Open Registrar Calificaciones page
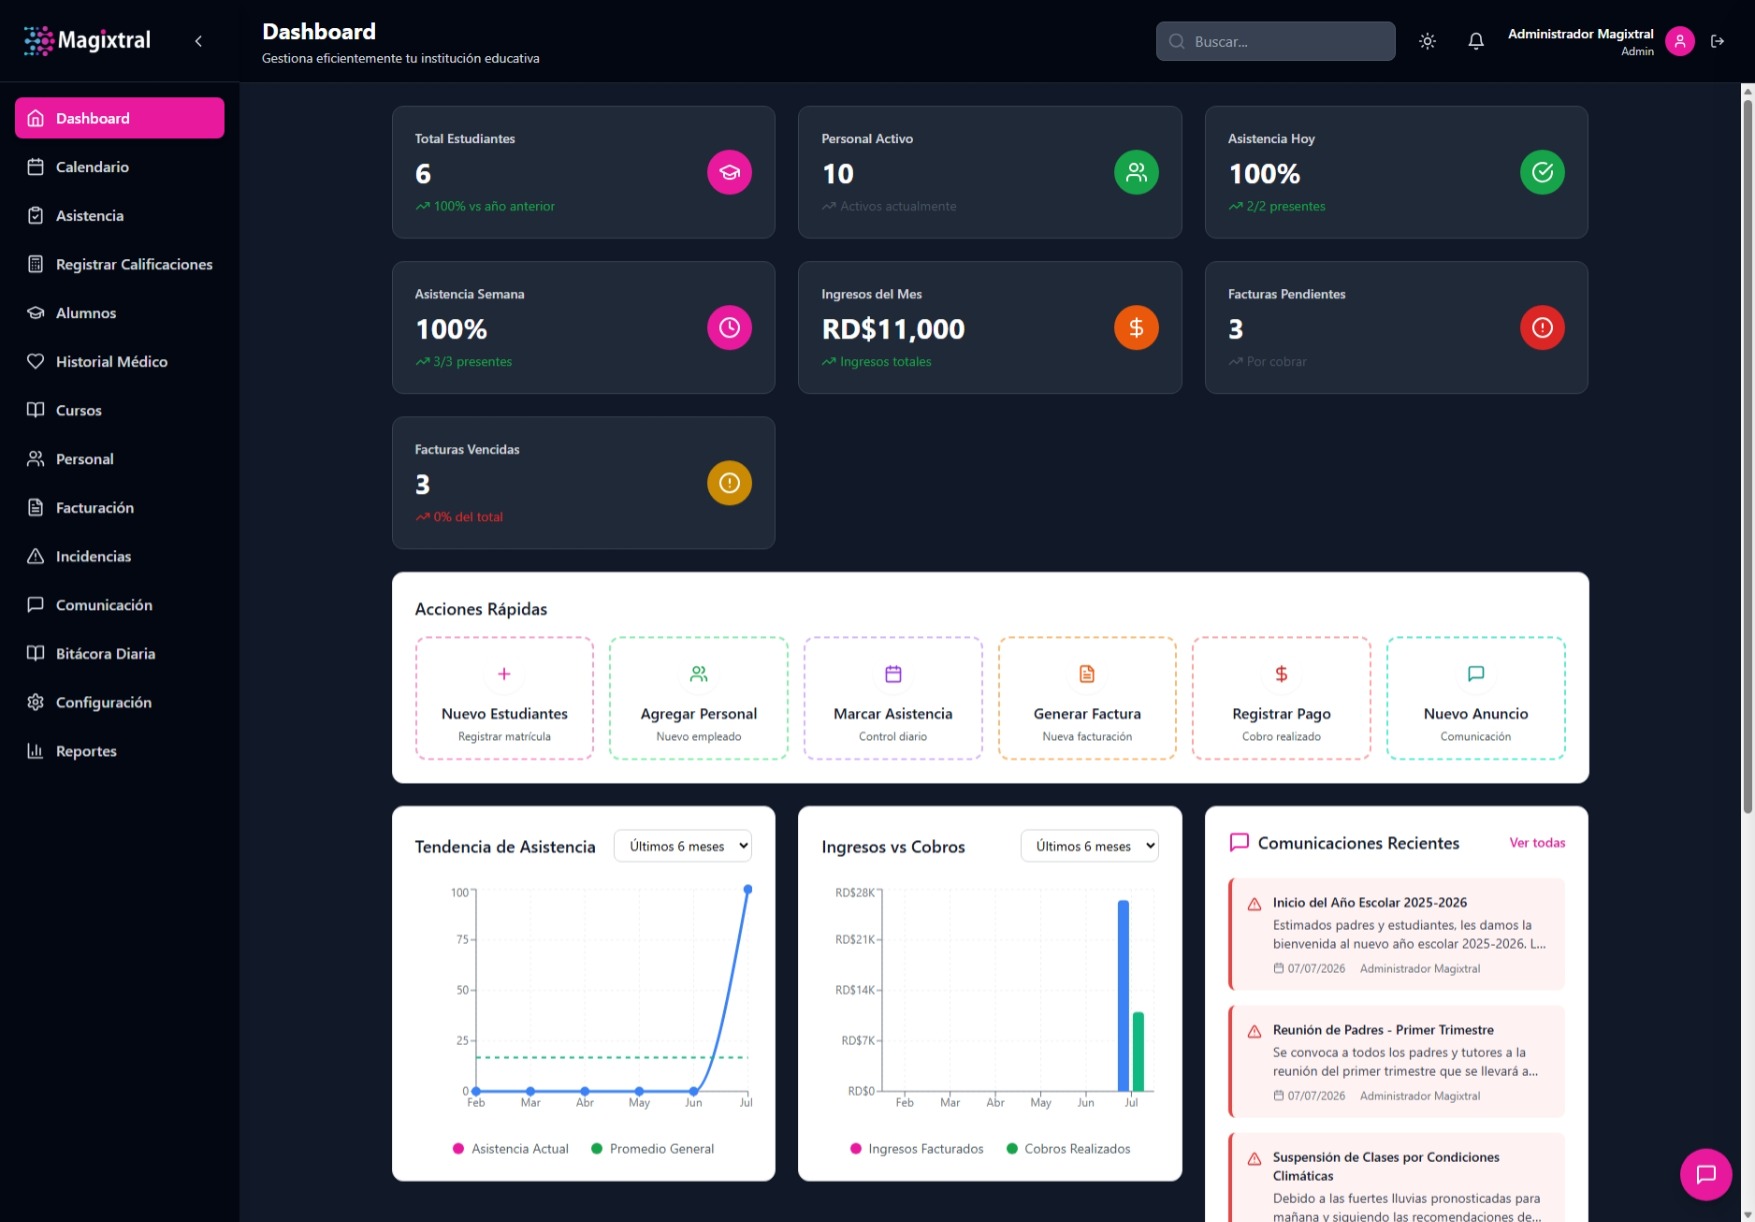Viewport: 1755px width, 1222px height. (120, 264)
